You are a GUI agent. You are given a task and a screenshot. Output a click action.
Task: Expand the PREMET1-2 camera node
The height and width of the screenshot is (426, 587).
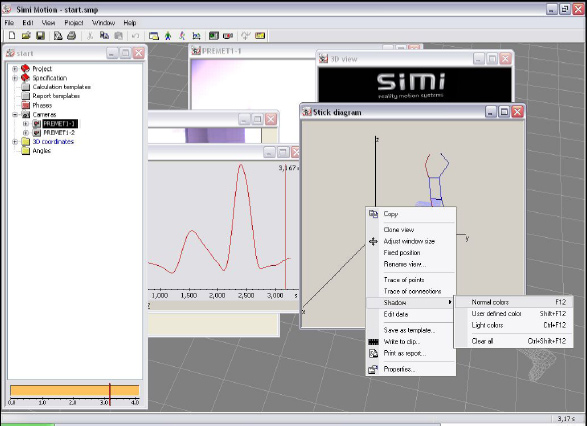click(x=25, y=133)
